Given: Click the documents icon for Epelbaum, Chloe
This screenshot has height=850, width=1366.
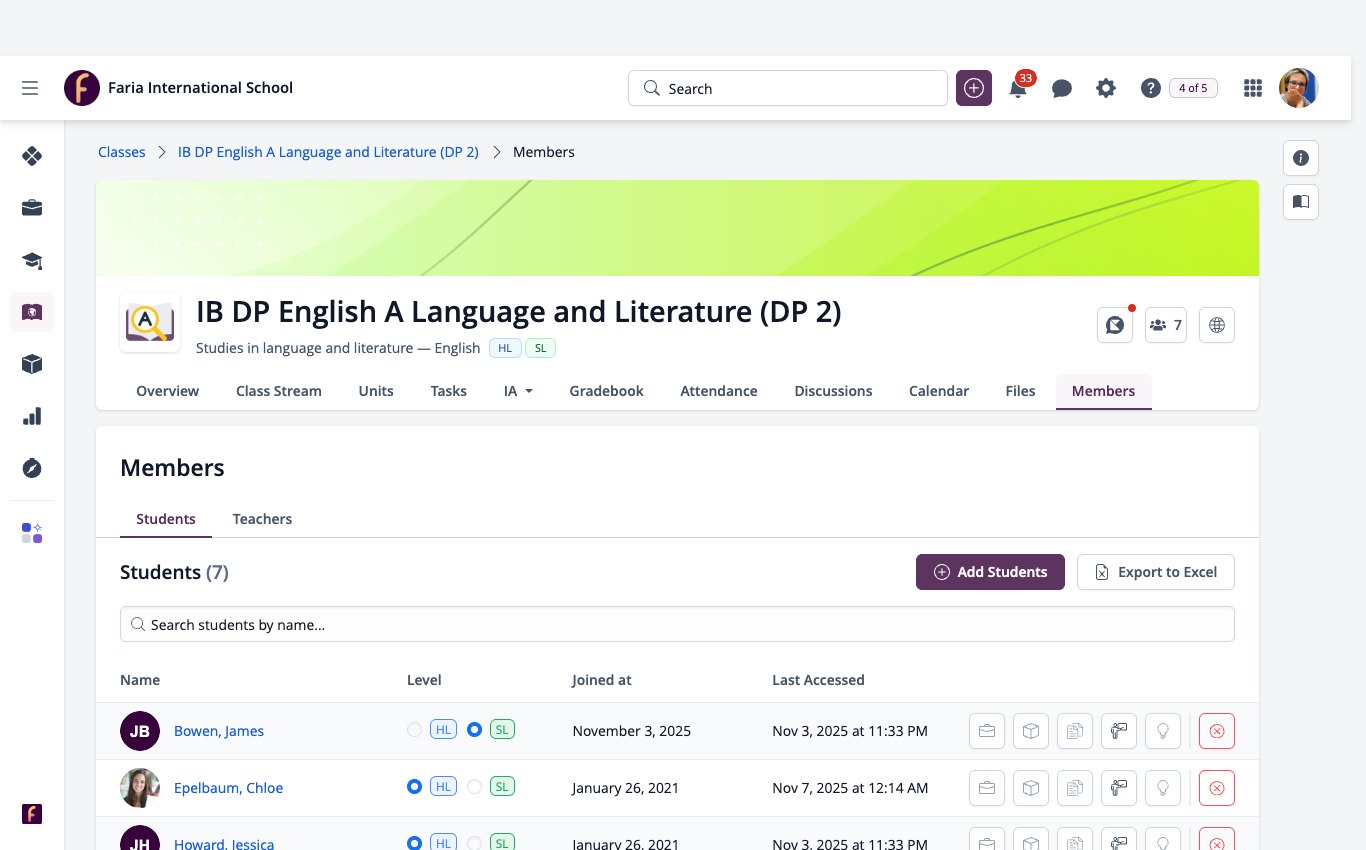Looking at the screenshot, I should tap(1075, 788).
